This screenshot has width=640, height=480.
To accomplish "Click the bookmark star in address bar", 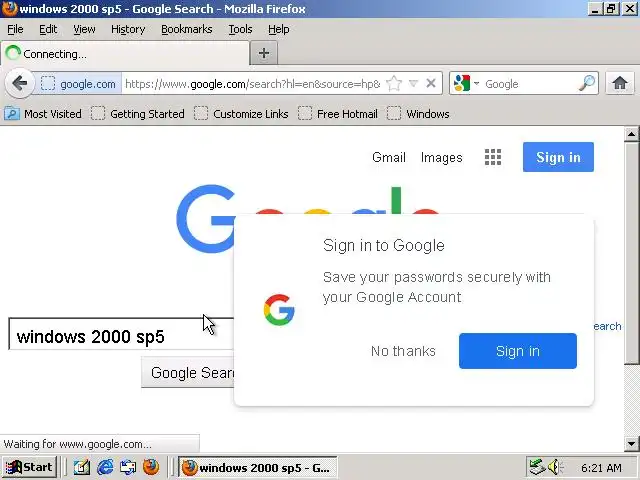I will click(393, 84).
